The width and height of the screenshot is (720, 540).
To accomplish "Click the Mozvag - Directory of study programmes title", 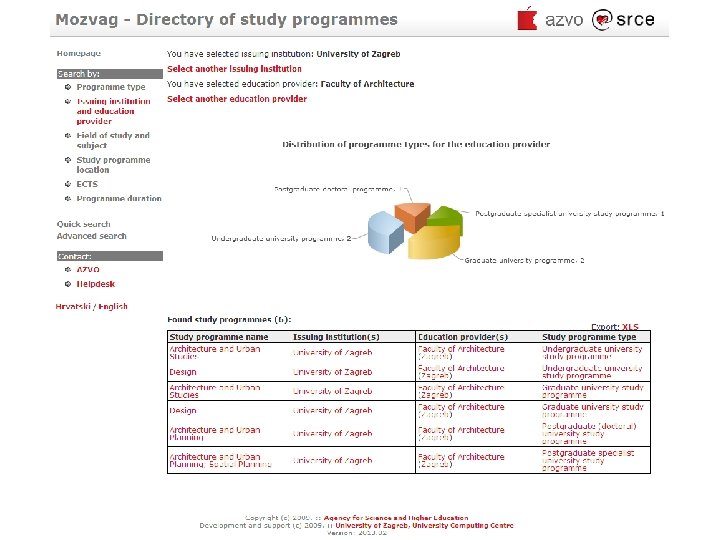I will click(x=226, y=20).
